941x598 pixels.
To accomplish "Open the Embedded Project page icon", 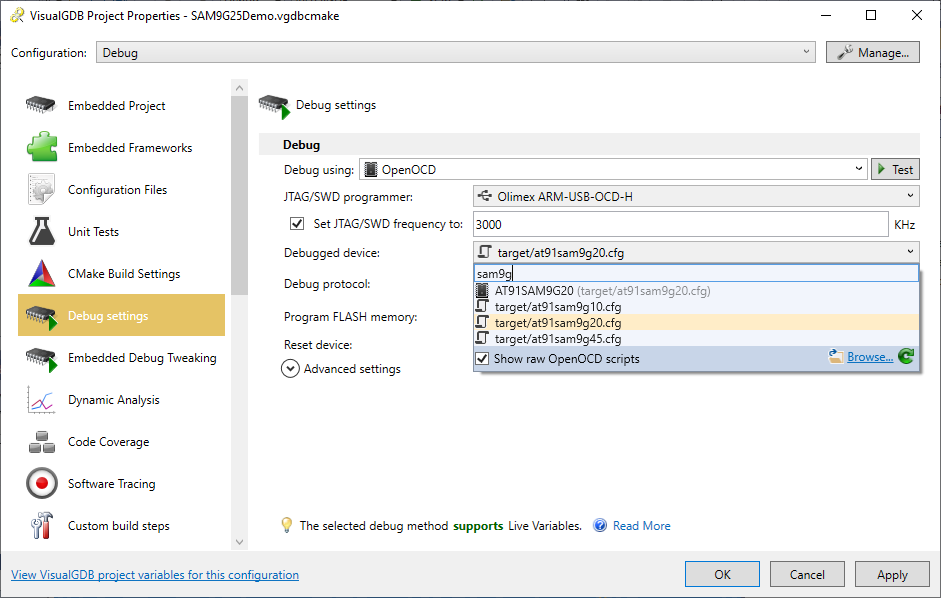I will (x=41, y=105).
